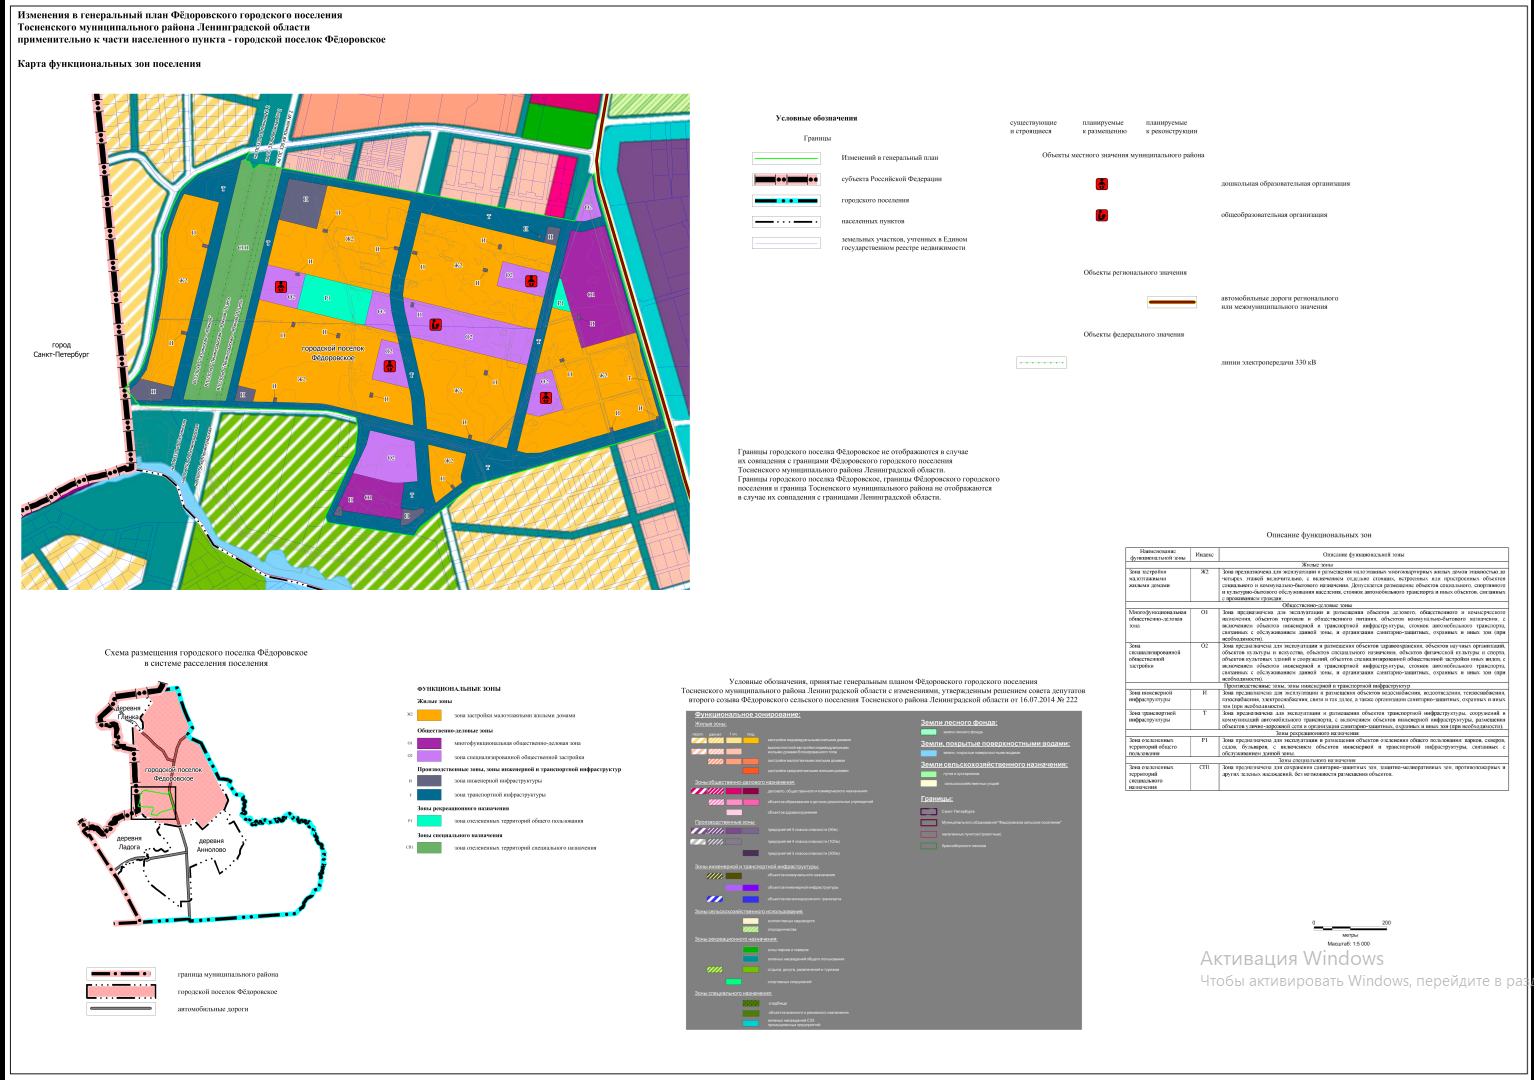Click the 'населенных пунктов' dashed line sample
The image size is (1534, 1080).
786,222
